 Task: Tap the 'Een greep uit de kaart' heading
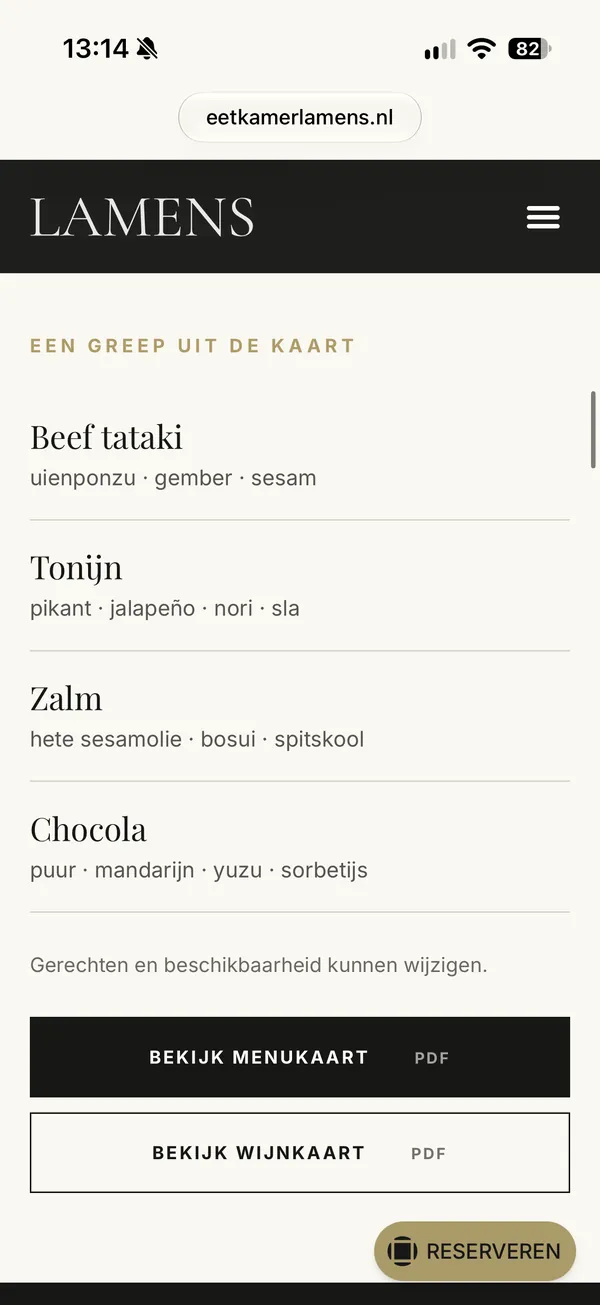click(193, 346)
